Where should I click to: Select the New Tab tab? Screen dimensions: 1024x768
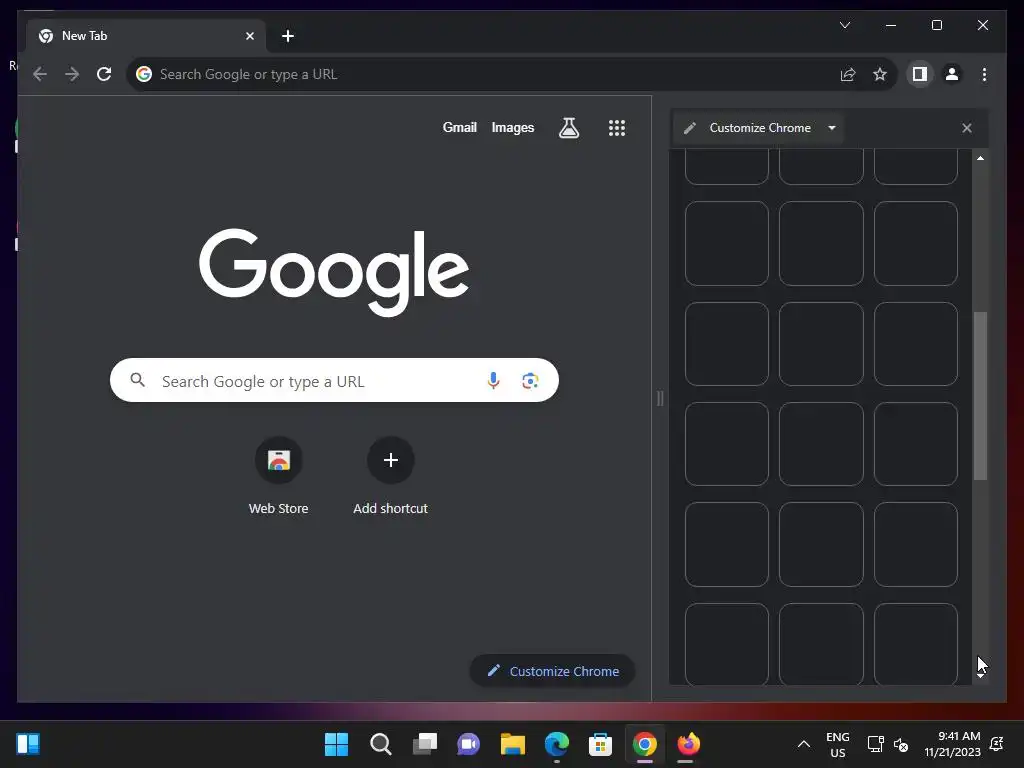146,36
